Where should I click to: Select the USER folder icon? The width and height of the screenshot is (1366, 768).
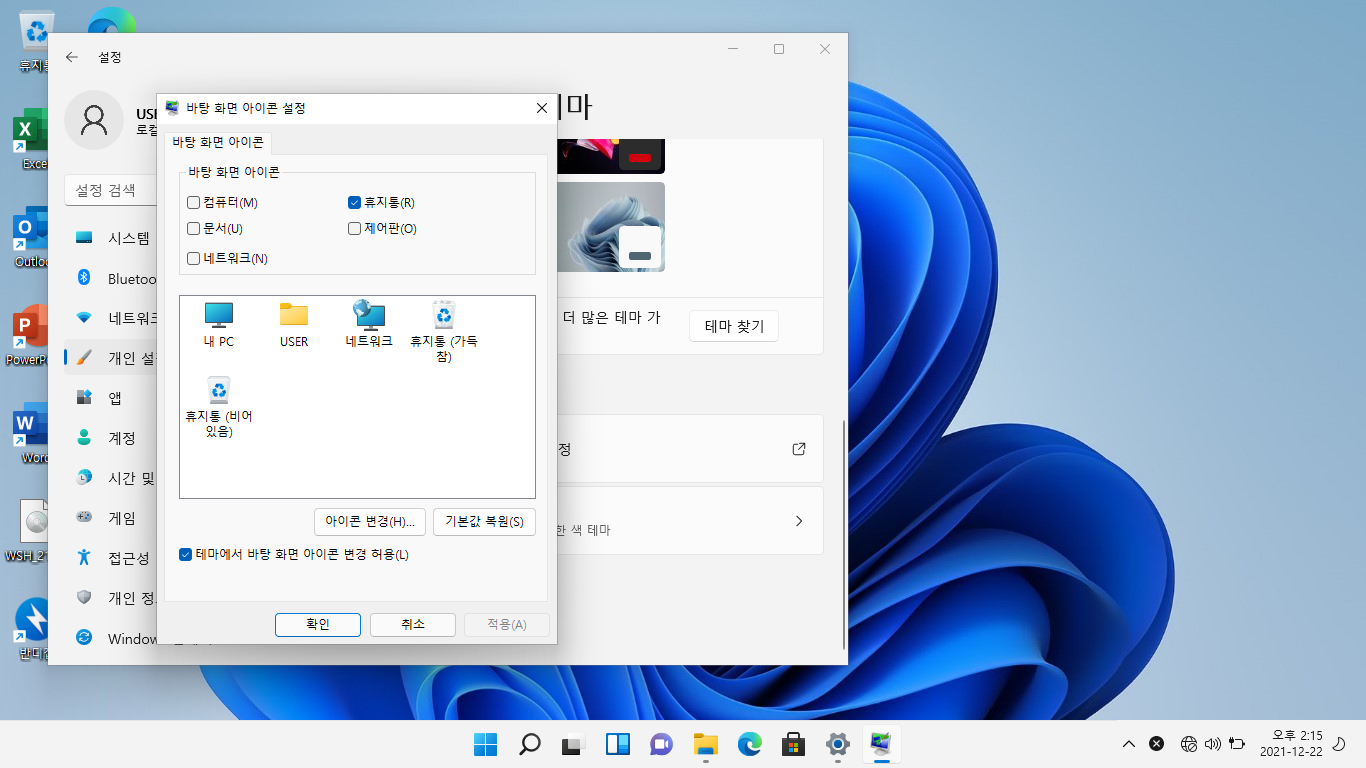click(x=294, y=324)
